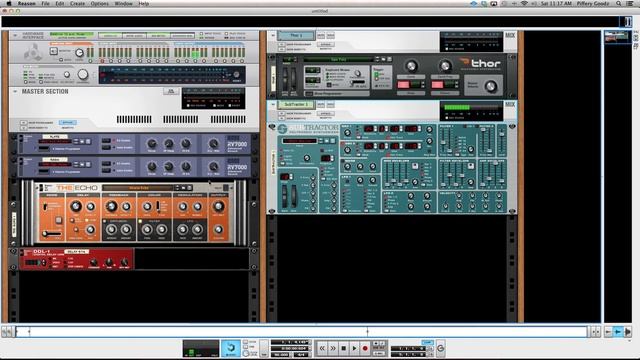Click The Echo browse patch icon
The width and height of the screenshot is (640, 360).
[x=184, y=188]
